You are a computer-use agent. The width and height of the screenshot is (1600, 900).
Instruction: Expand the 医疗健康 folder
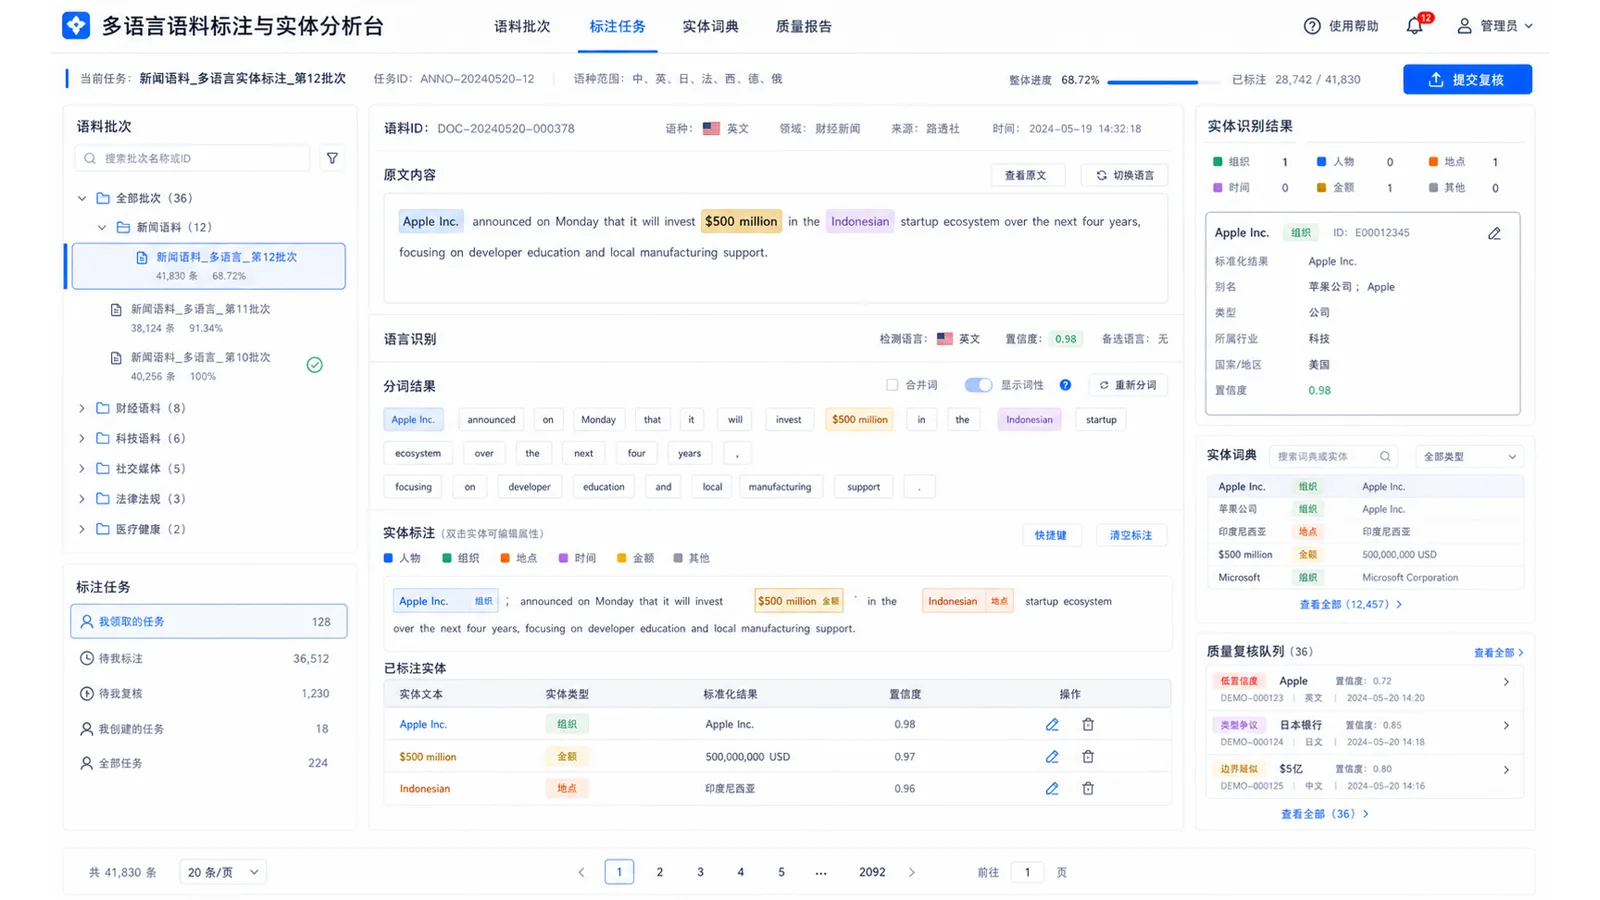pos(82,529)
